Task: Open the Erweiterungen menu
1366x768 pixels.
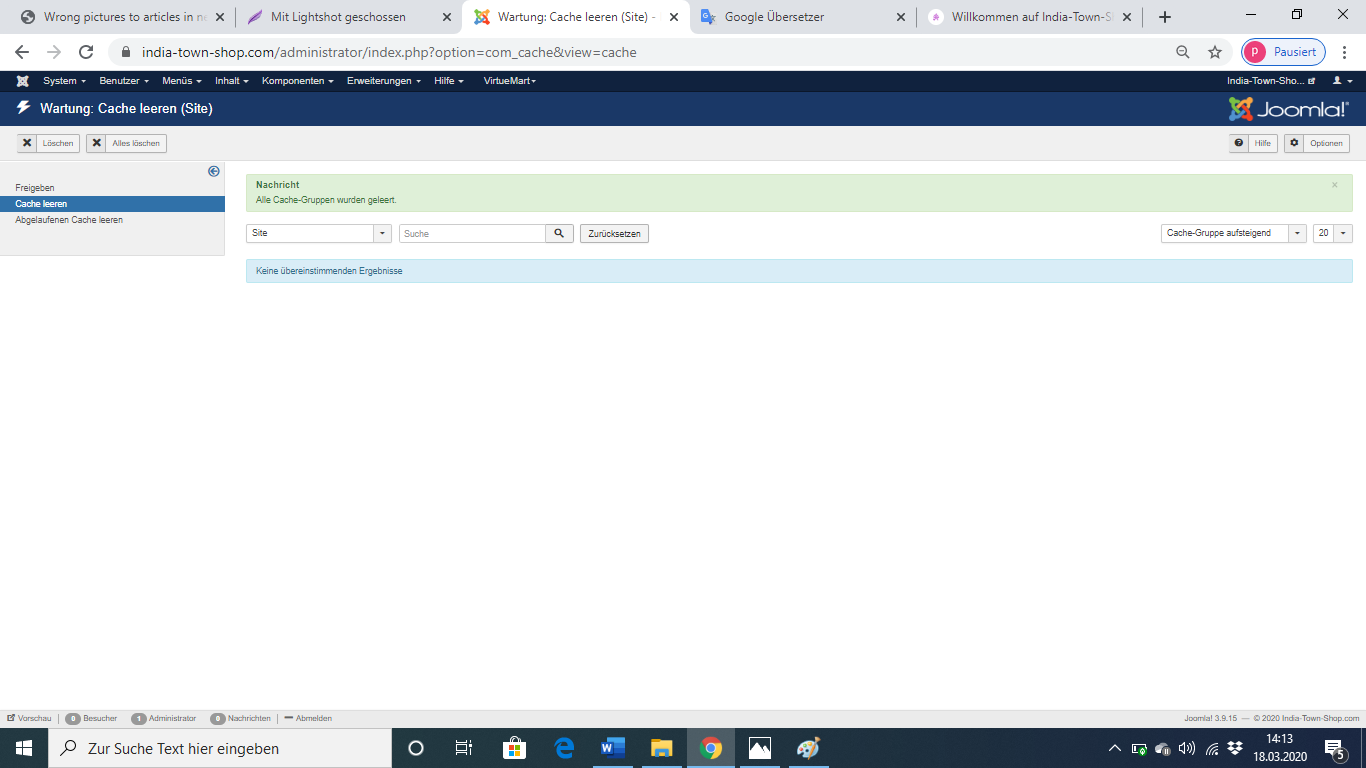Action: pyautogui.click(x=384, y=81)
